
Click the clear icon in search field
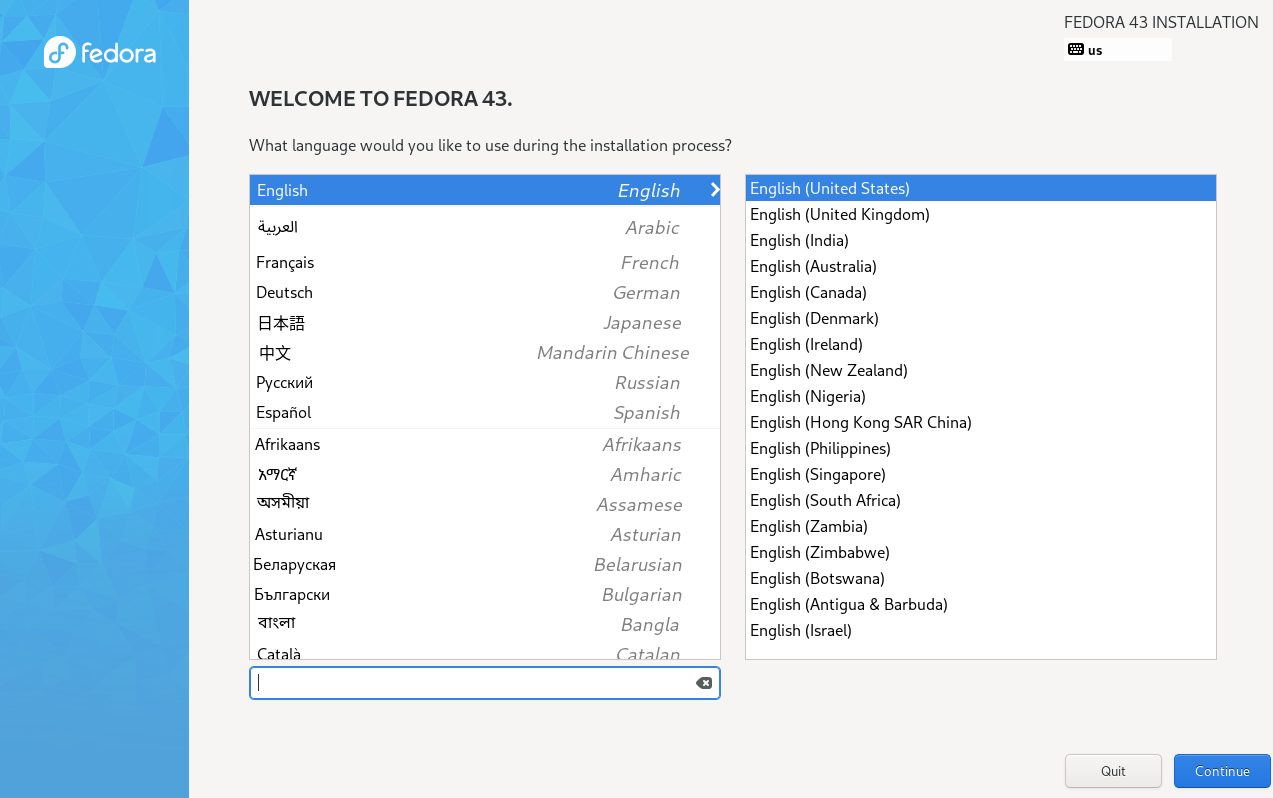coord(704,683)
